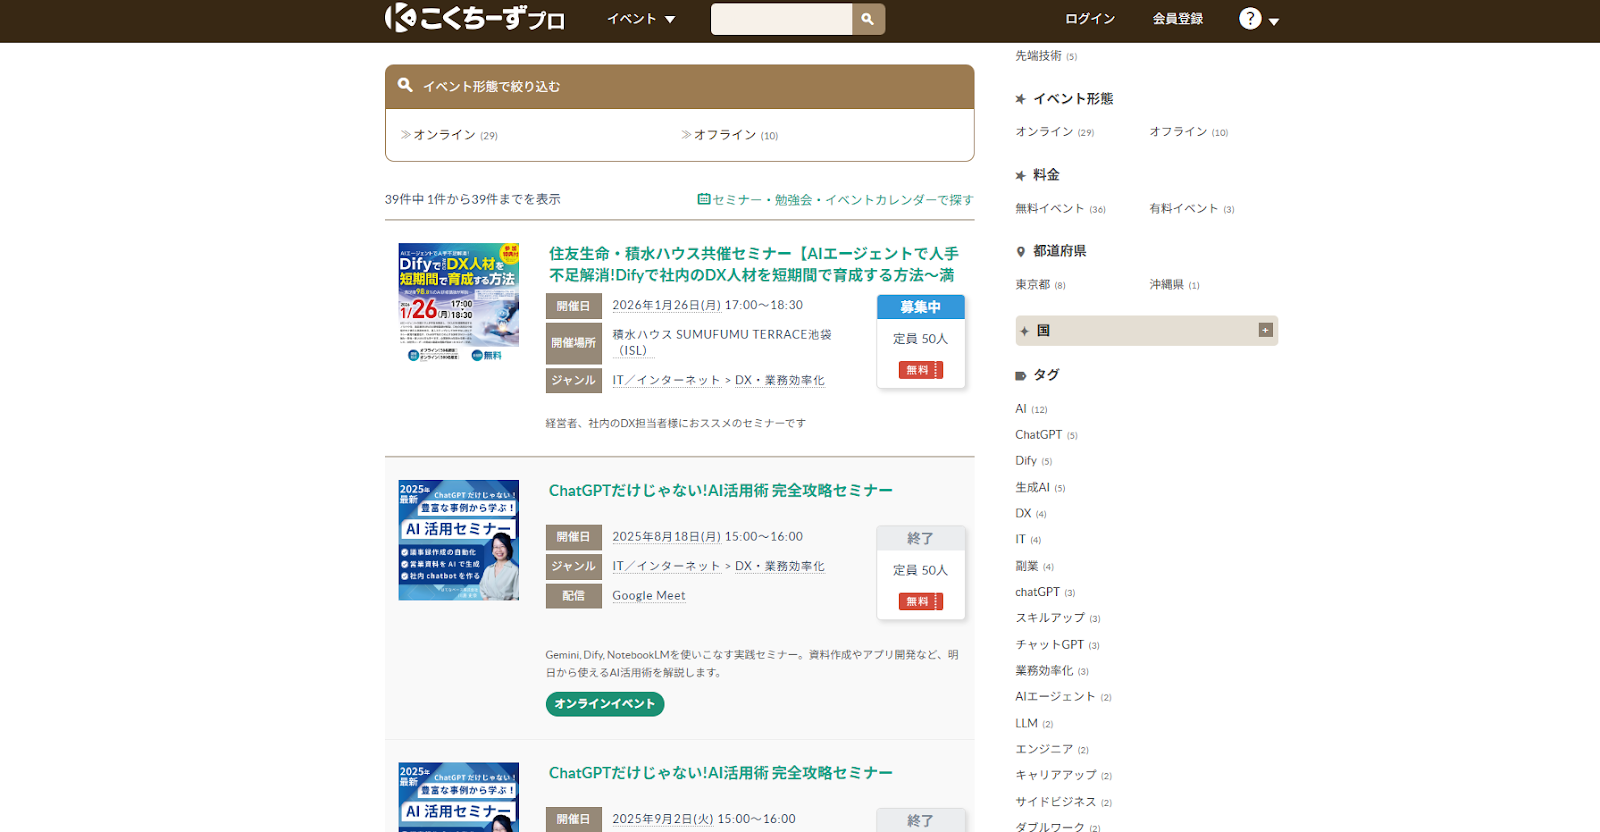The width and height of the screenshot is (1600, 832).
Task: Select the 生成AI (5) tag
Action: click(1040, 488)
